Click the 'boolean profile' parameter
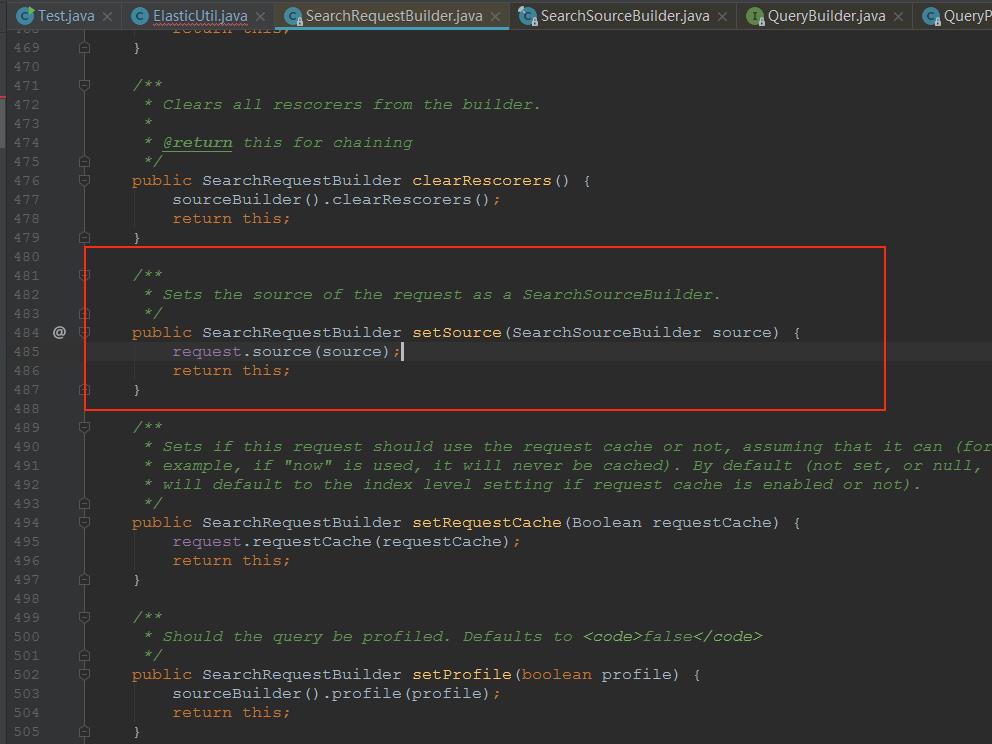The width and height of the screenshot is (992, 744). (x=597, y=674)
